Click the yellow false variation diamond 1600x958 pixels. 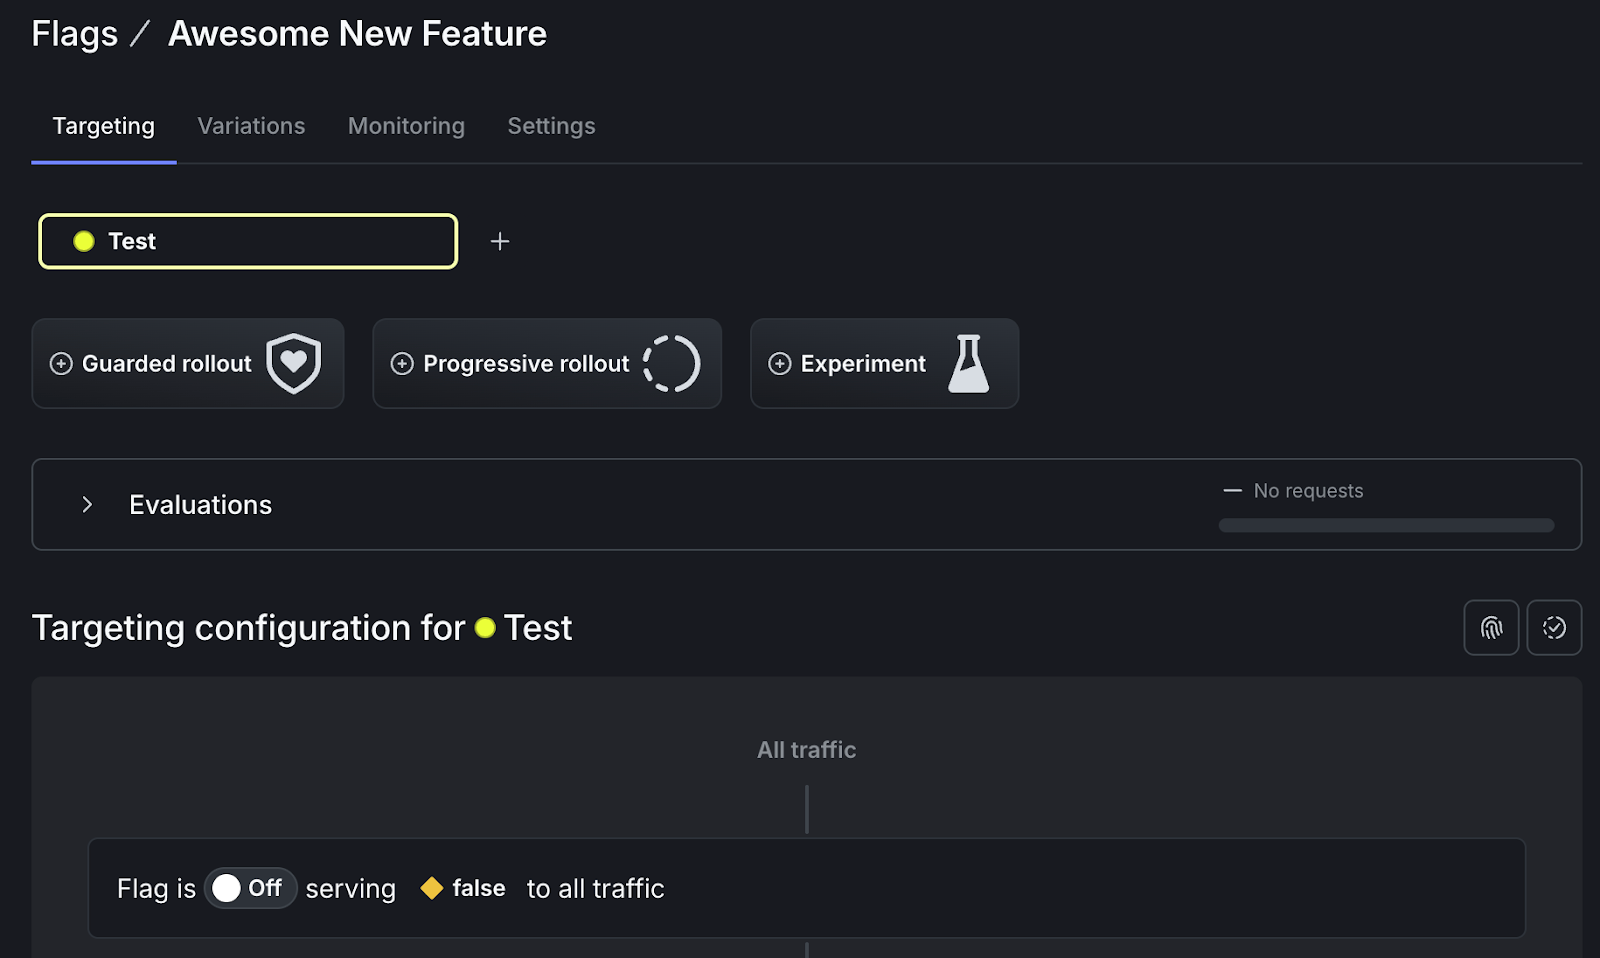point(432,887)
